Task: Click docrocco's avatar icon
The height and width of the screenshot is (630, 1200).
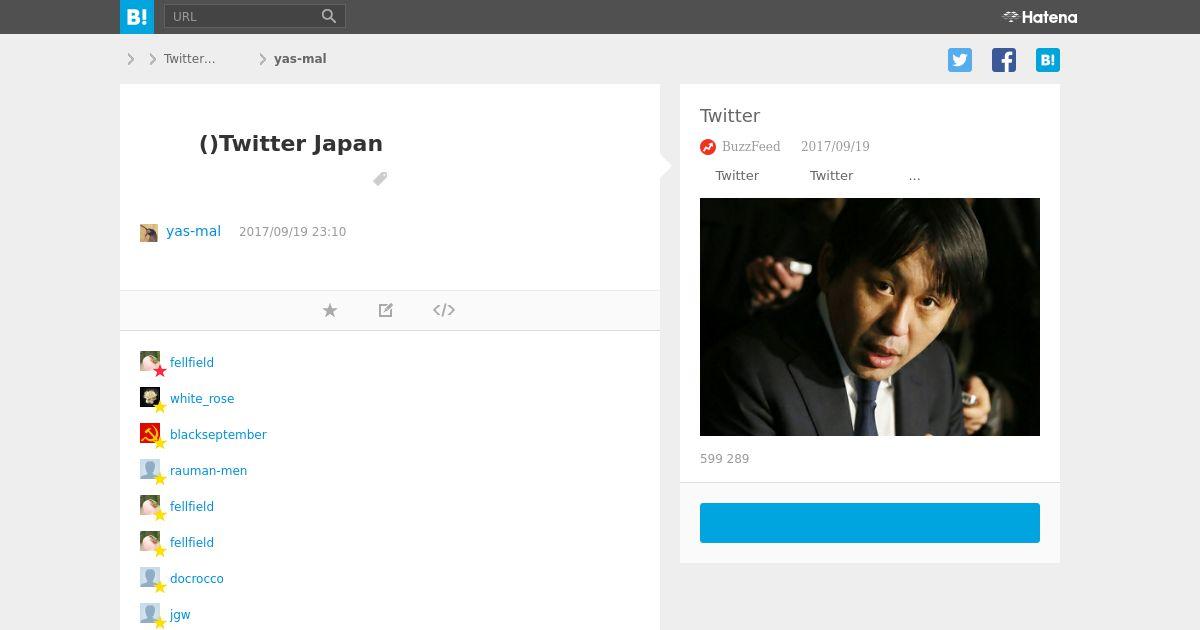Action: [152, 579]
